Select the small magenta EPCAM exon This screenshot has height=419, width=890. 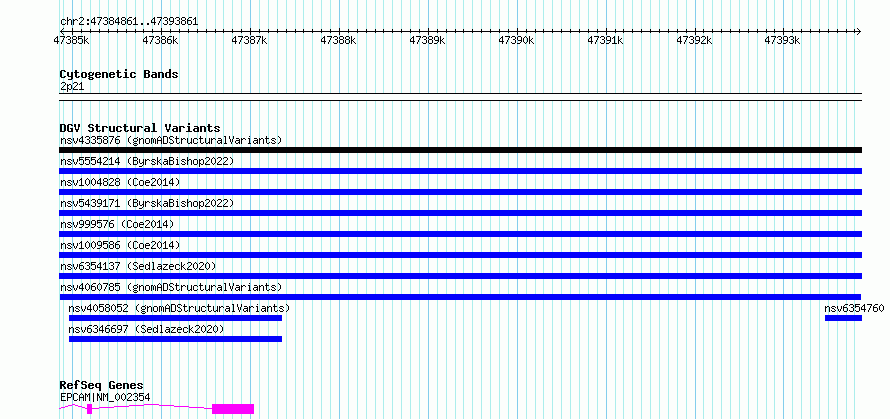tap(90, 409)
